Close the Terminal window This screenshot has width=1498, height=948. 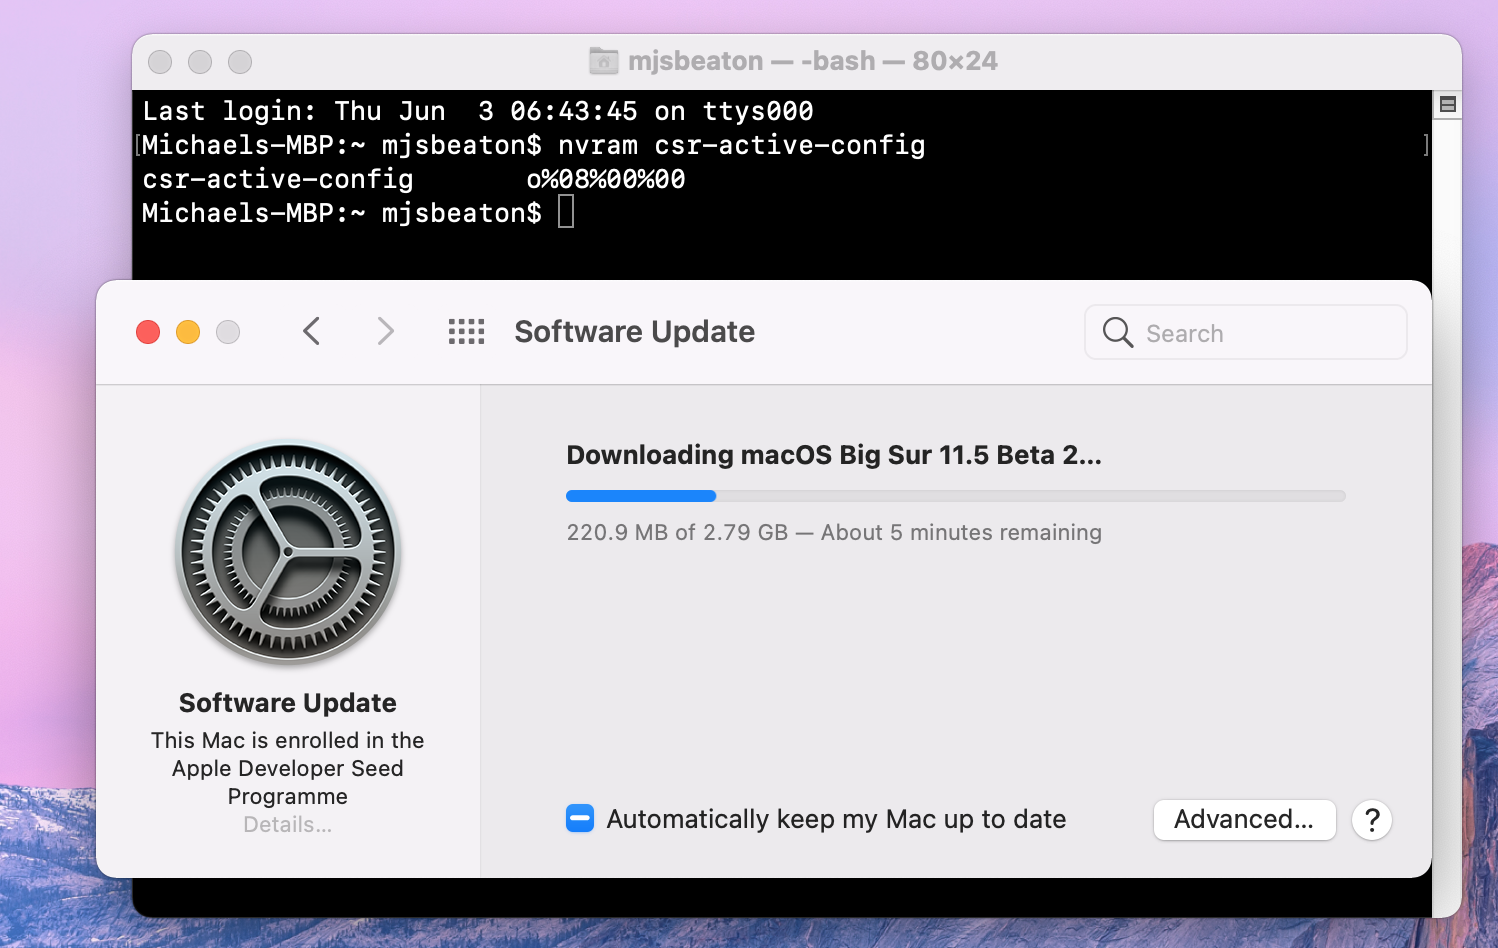click(x=160, y=62)
